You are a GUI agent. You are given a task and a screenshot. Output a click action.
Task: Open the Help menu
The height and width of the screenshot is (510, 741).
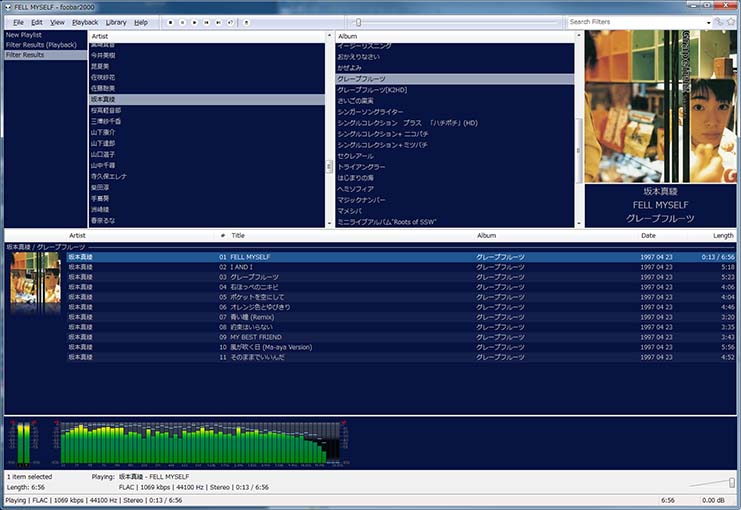click(x=141, y=22)
